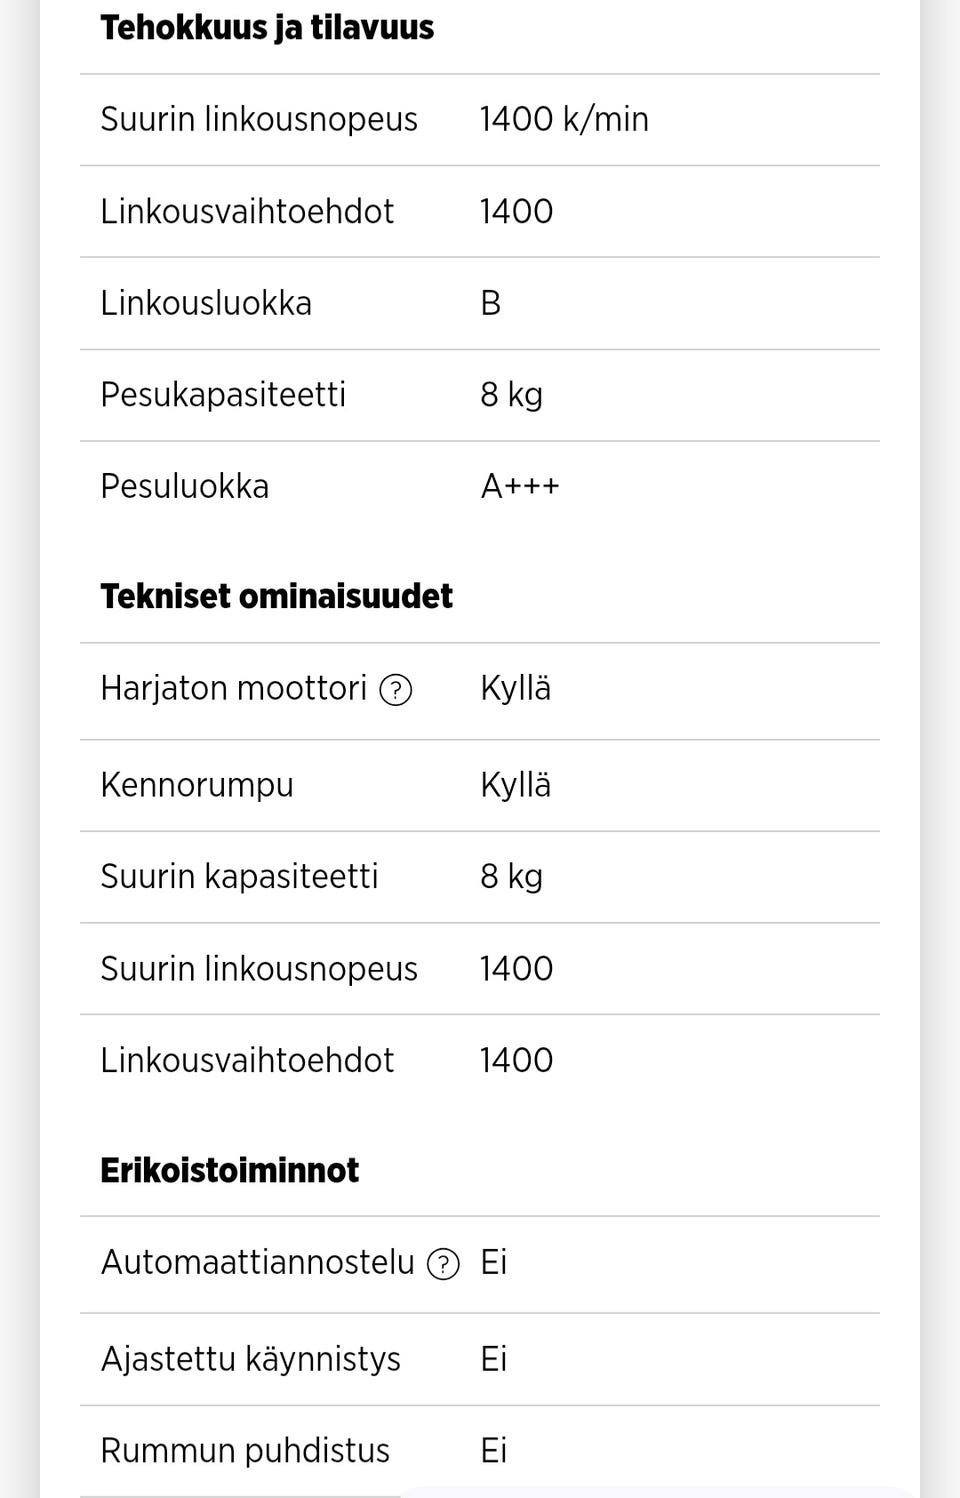Viewport: 960px width, 1498px height.
Task: Select the Rummun puhdistus row
Action: (x=244, y=1449)
